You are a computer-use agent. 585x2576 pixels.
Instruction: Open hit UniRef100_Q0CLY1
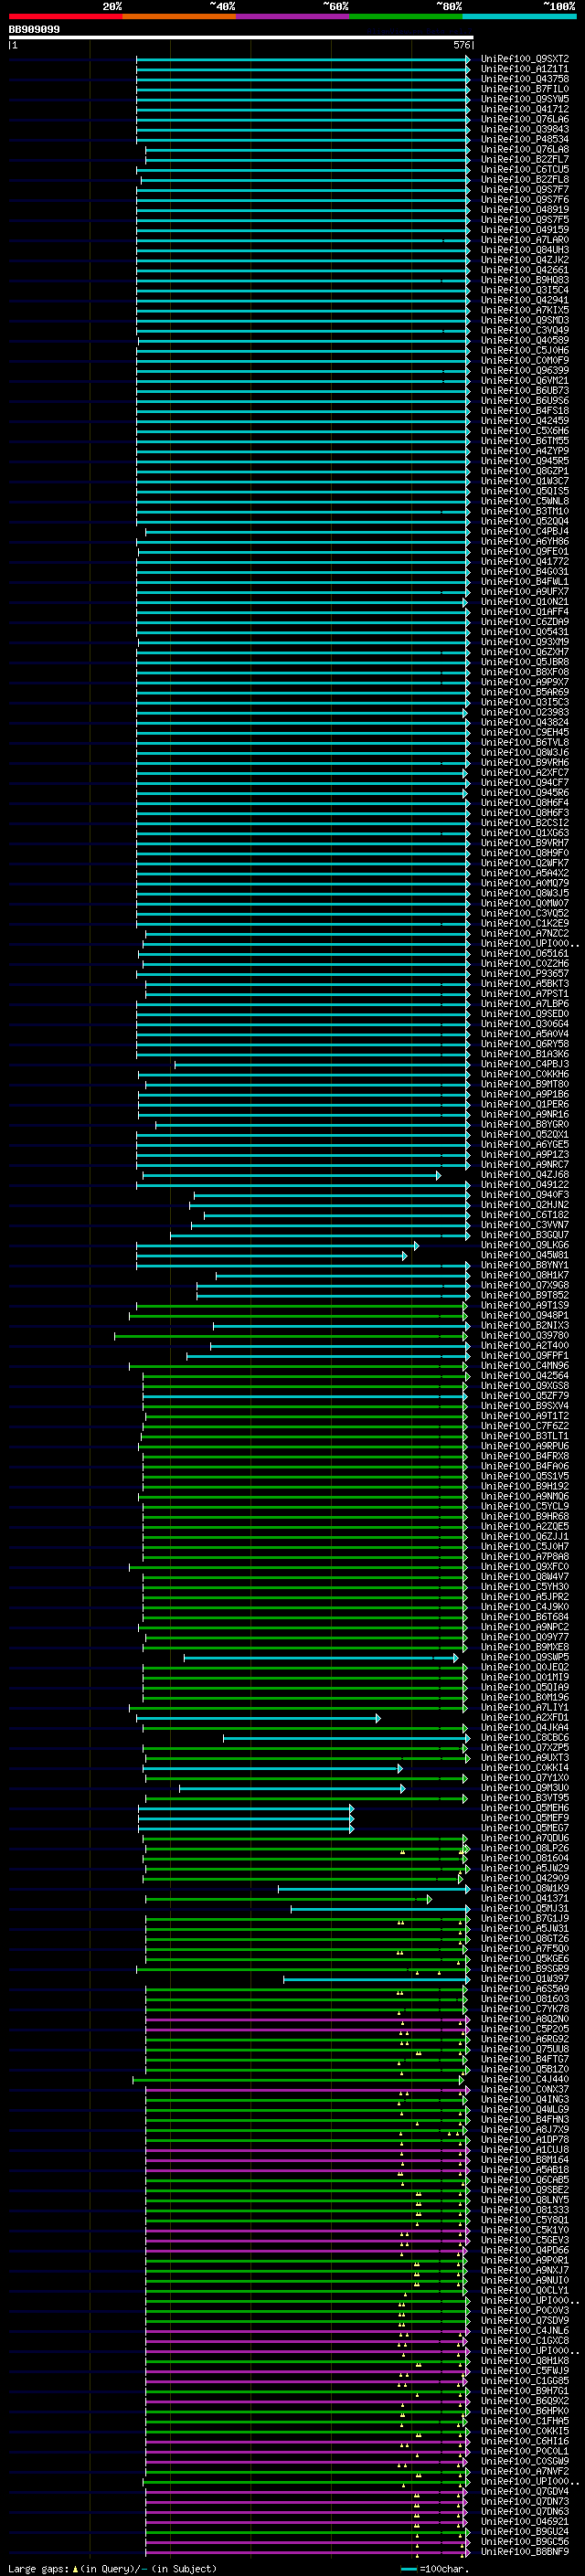click(x=525, y=2290)
